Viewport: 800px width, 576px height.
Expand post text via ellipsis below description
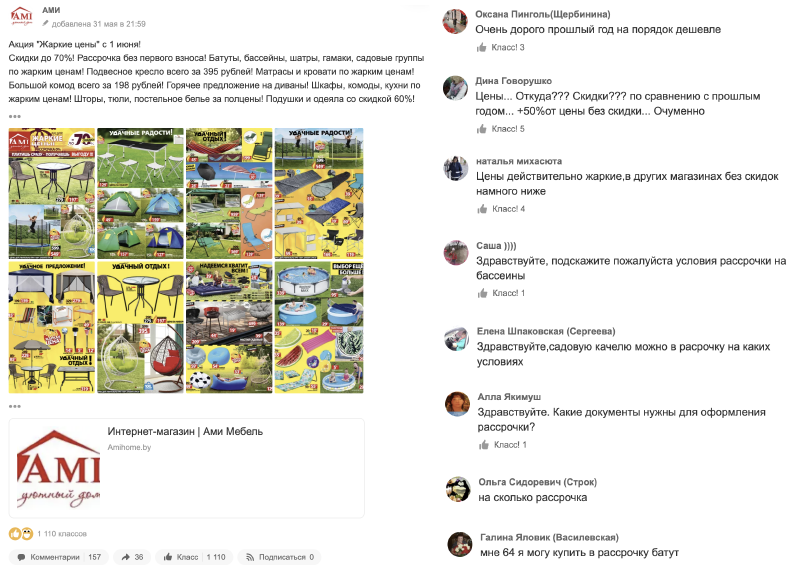[15, 116]
